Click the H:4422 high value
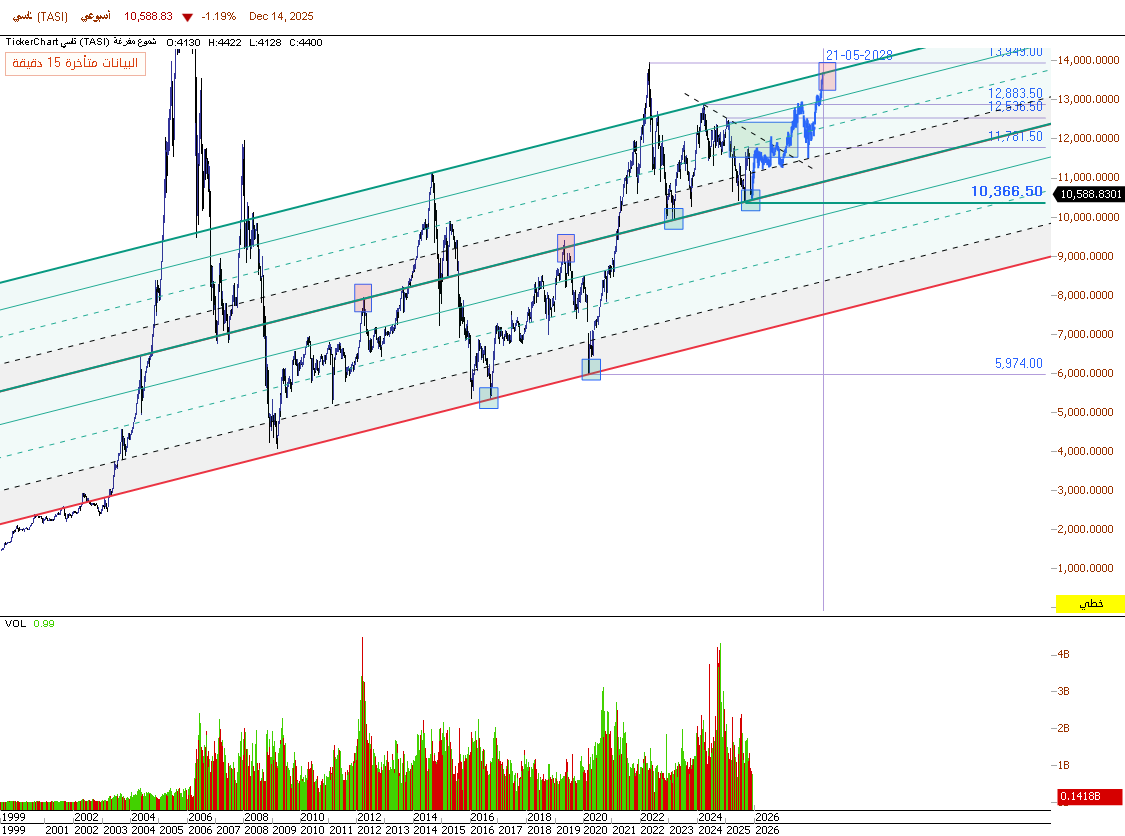 225,42
